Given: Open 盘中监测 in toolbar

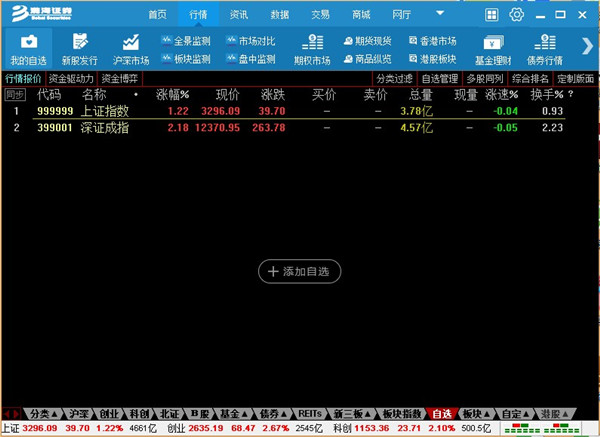Looking at the screenshot, I should pyautogui.click(x=251, y=59).
